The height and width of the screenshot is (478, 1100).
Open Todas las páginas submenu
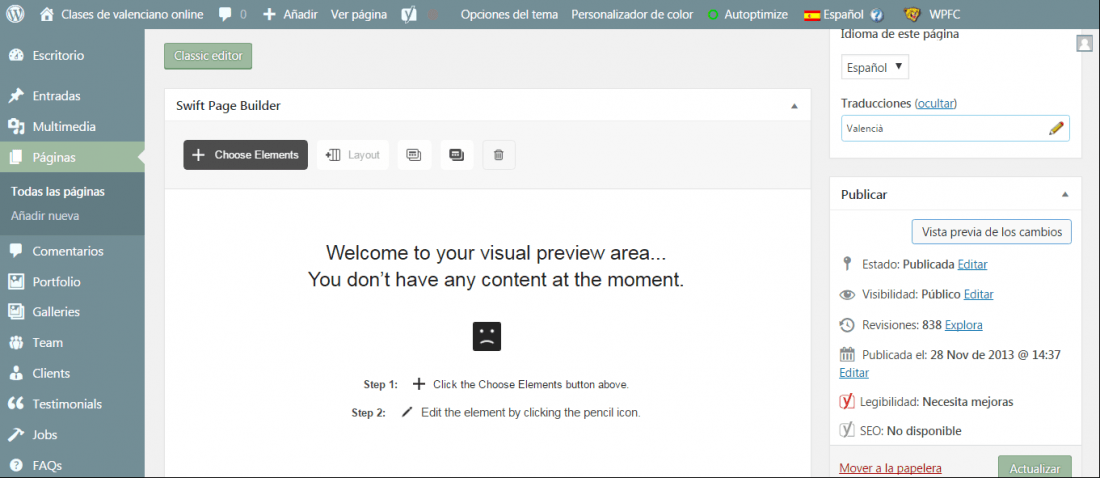click(58, 192)
